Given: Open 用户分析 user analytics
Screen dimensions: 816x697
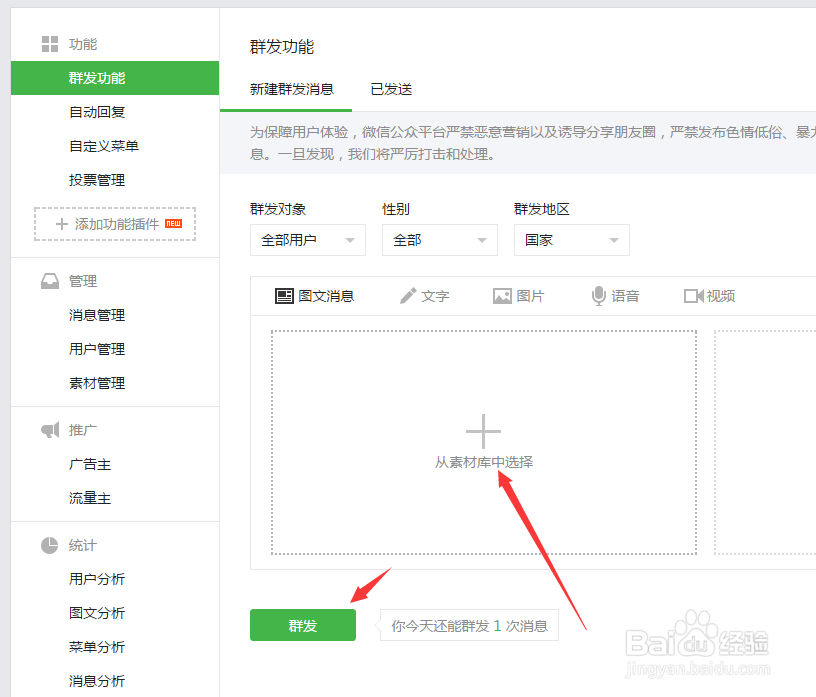Looking at the screenshot, I should (96, 578).
